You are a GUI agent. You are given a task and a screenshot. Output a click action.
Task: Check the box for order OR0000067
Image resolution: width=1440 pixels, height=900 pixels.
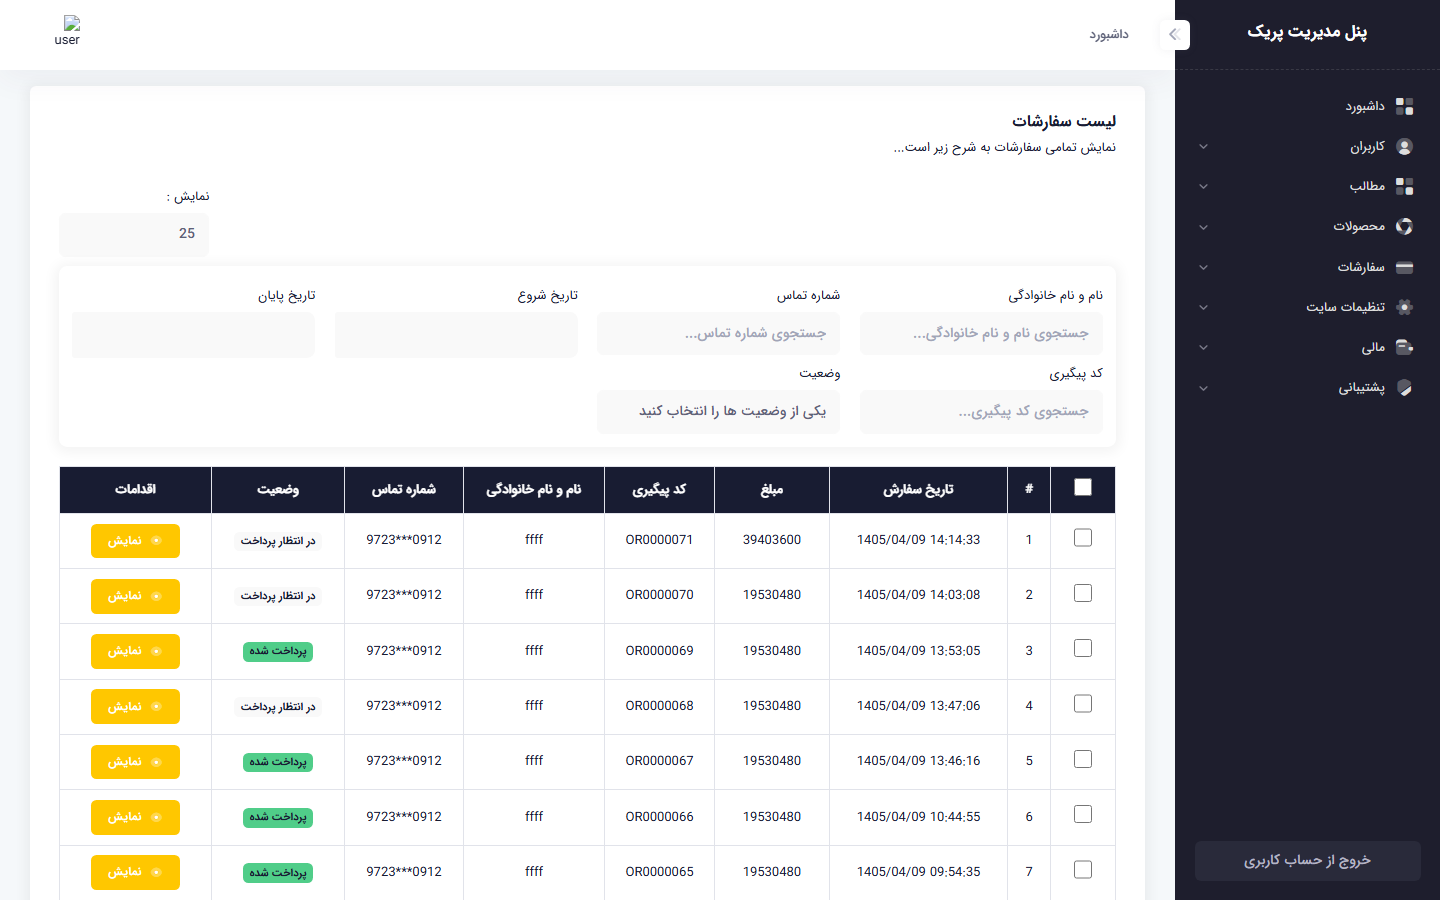(1082, 759)
